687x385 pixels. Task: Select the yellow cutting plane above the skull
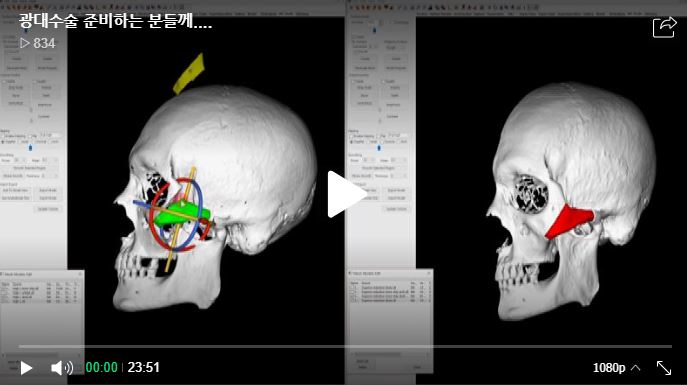(189, 74)
